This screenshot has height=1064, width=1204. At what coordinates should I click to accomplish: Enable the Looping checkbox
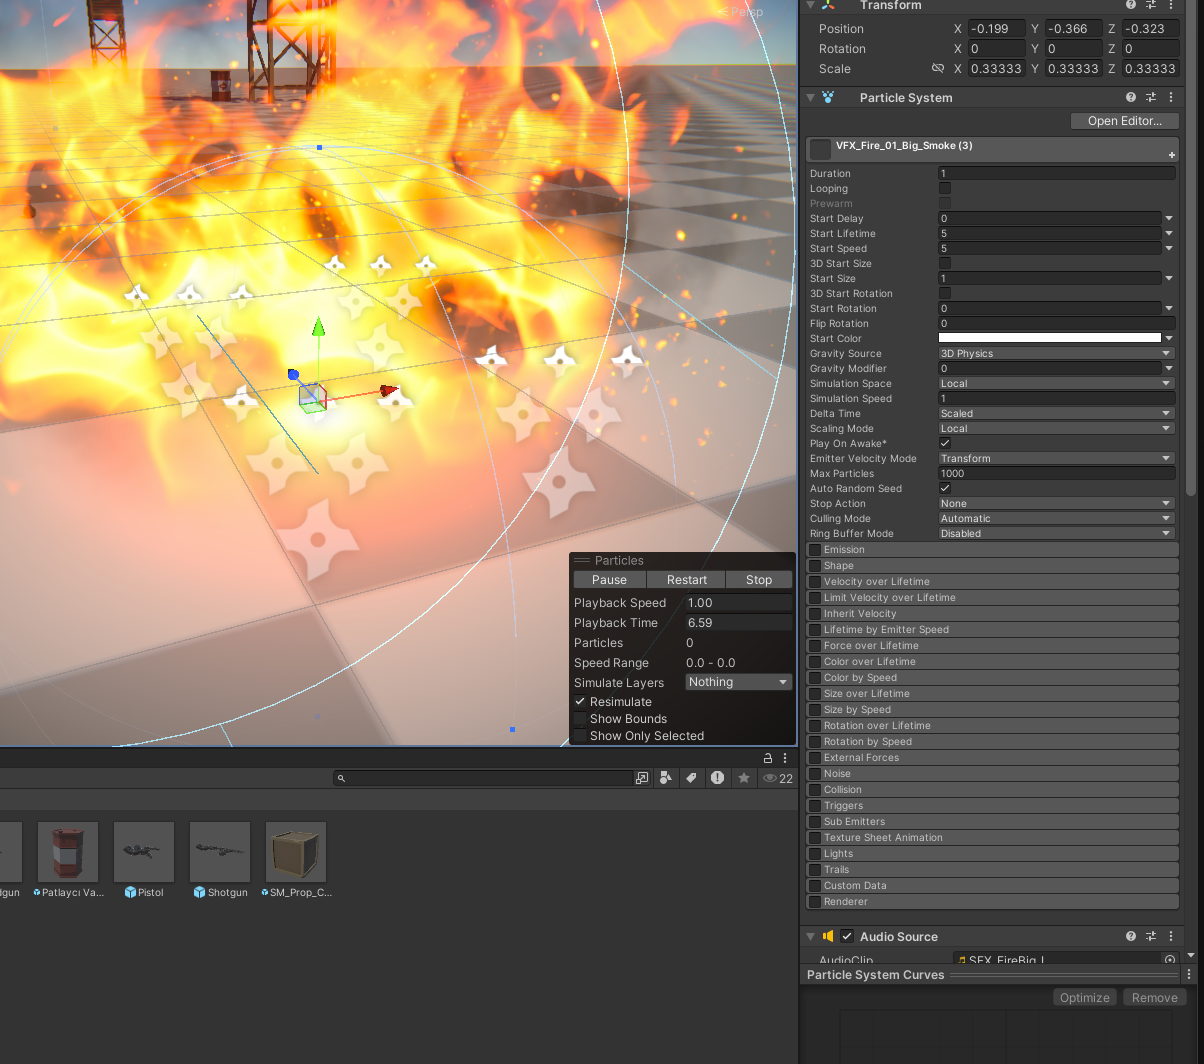point(945,189)
